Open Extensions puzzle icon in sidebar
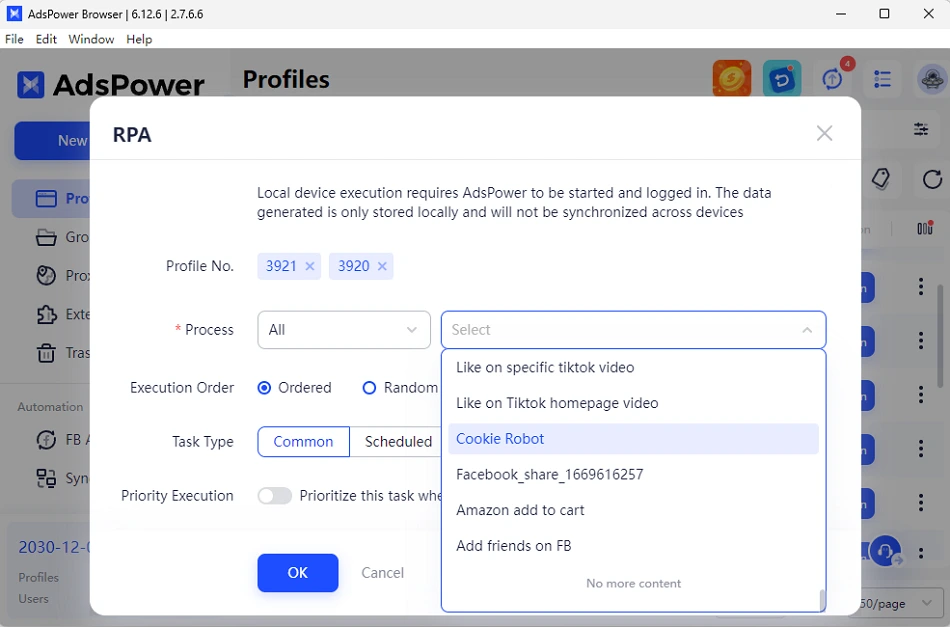The width and height of the screenshot is (950, 627). [46, 314]
